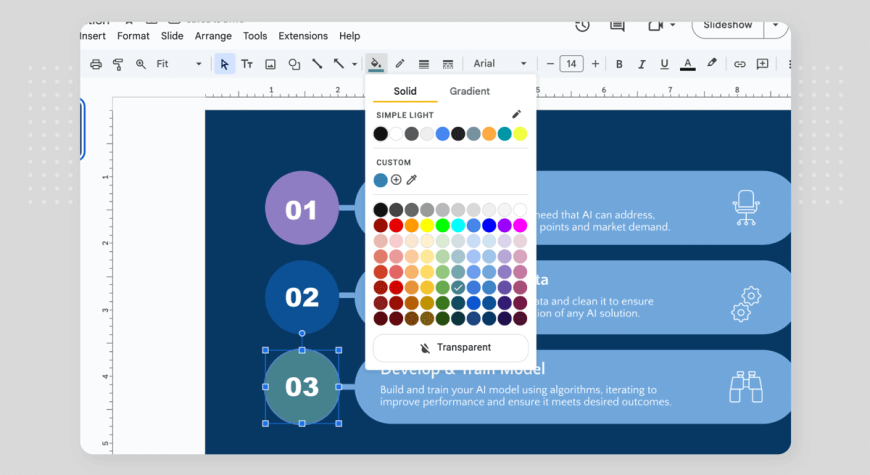870x475 pixels.
Task: Click the gears icon on the slide
Action: (746, 304)
